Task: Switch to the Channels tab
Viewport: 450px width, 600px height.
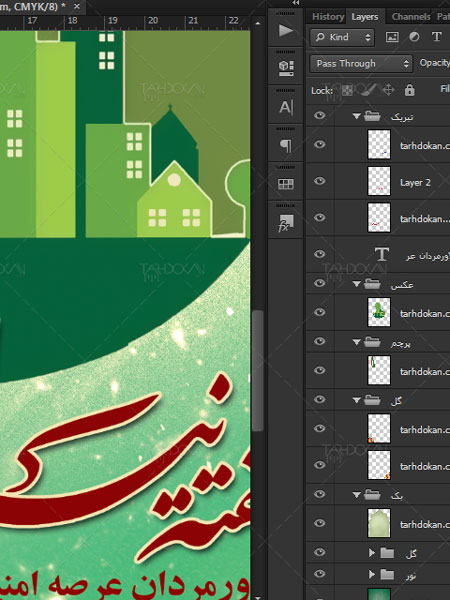Action: click(x=411, y=16)
